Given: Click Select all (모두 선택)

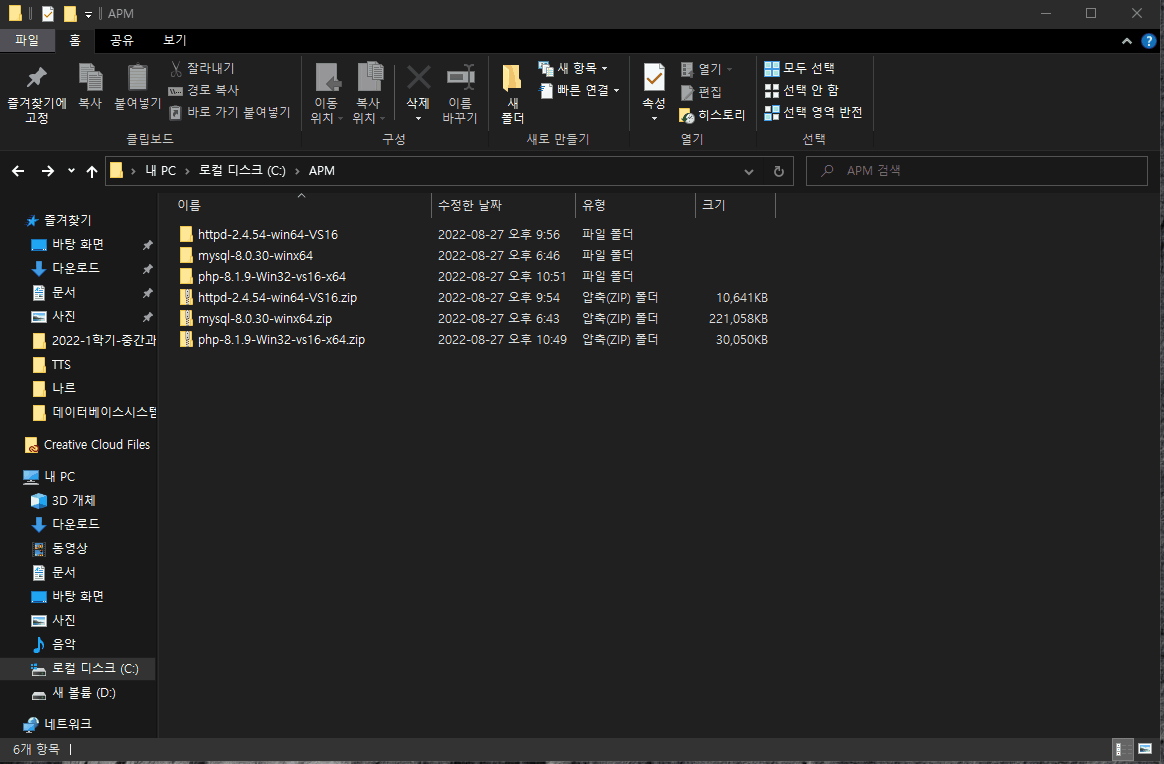Looking at the screenshot, I should [x=800, y=68].
